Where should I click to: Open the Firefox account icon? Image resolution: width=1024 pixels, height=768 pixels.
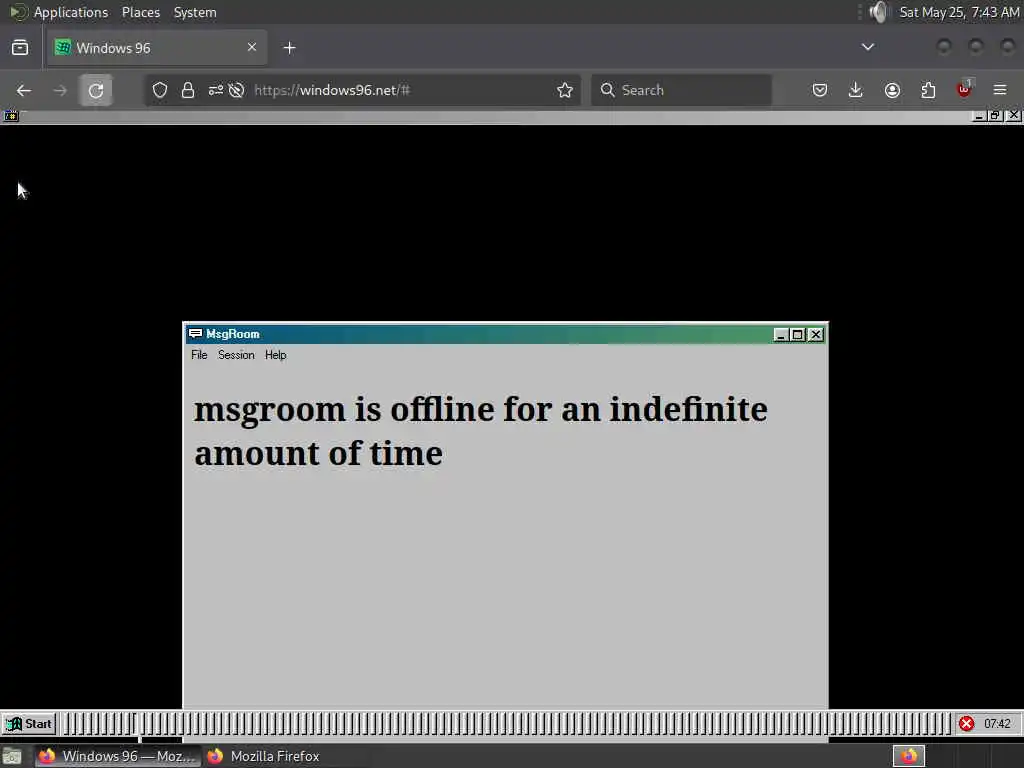pos(892,90)
